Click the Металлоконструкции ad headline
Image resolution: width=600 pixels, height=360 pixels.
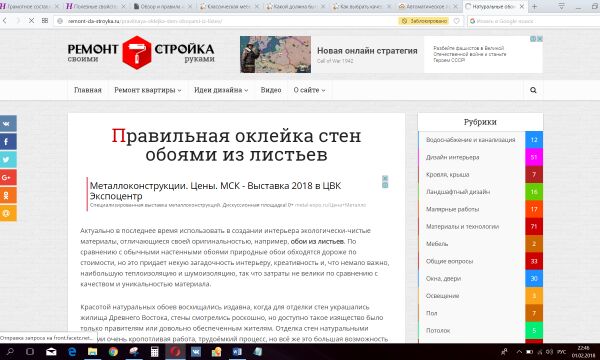point(215,191)
